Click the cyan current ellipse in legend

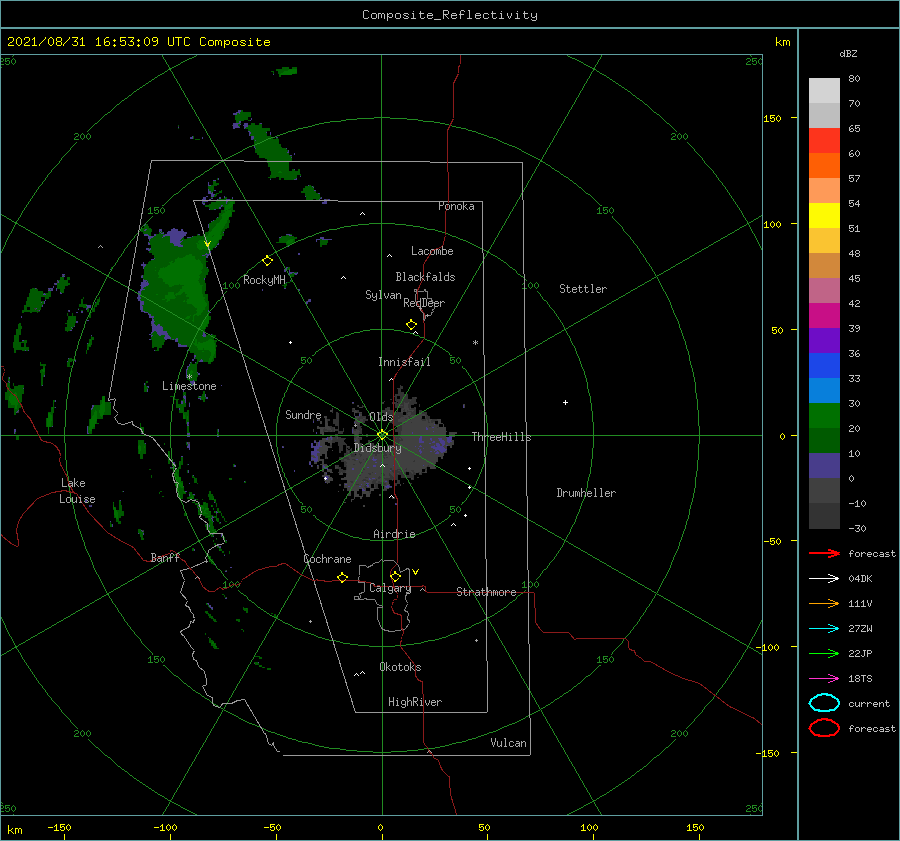(x=824, y=703)
